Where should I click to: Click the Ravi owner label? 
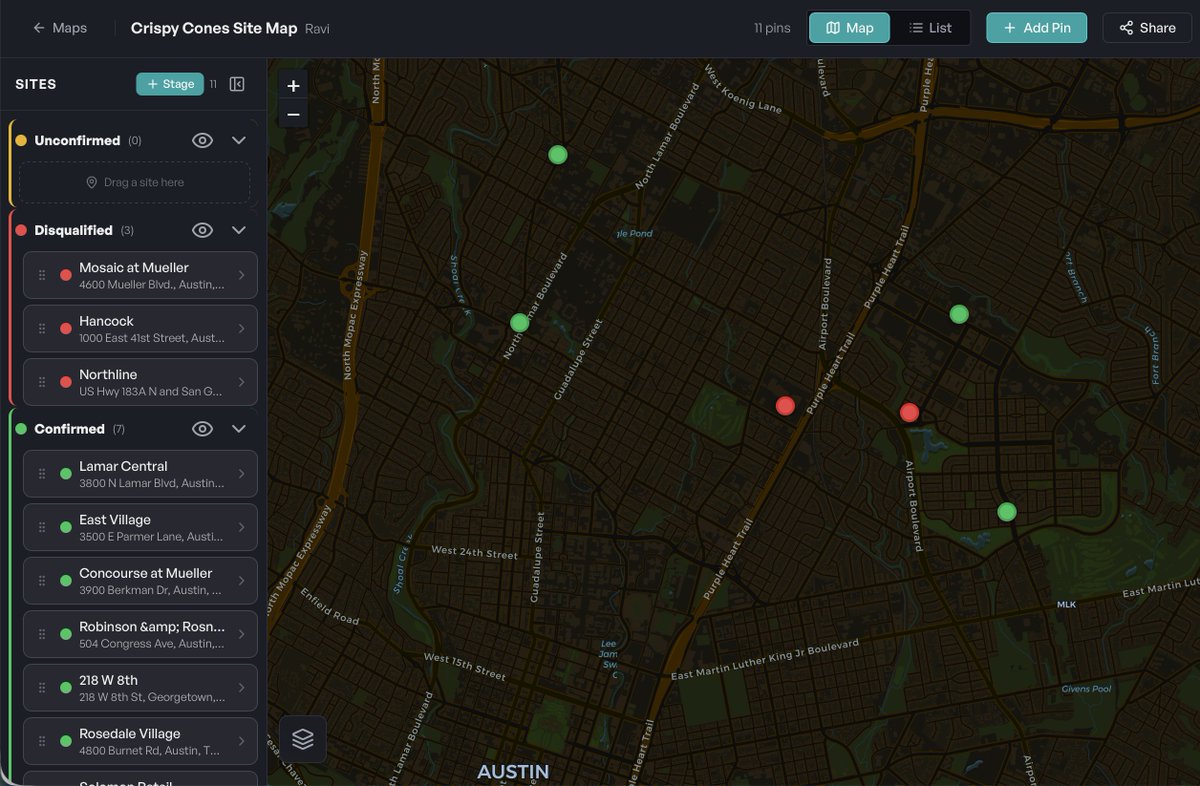pyautogui.click(x=317, y=29)
